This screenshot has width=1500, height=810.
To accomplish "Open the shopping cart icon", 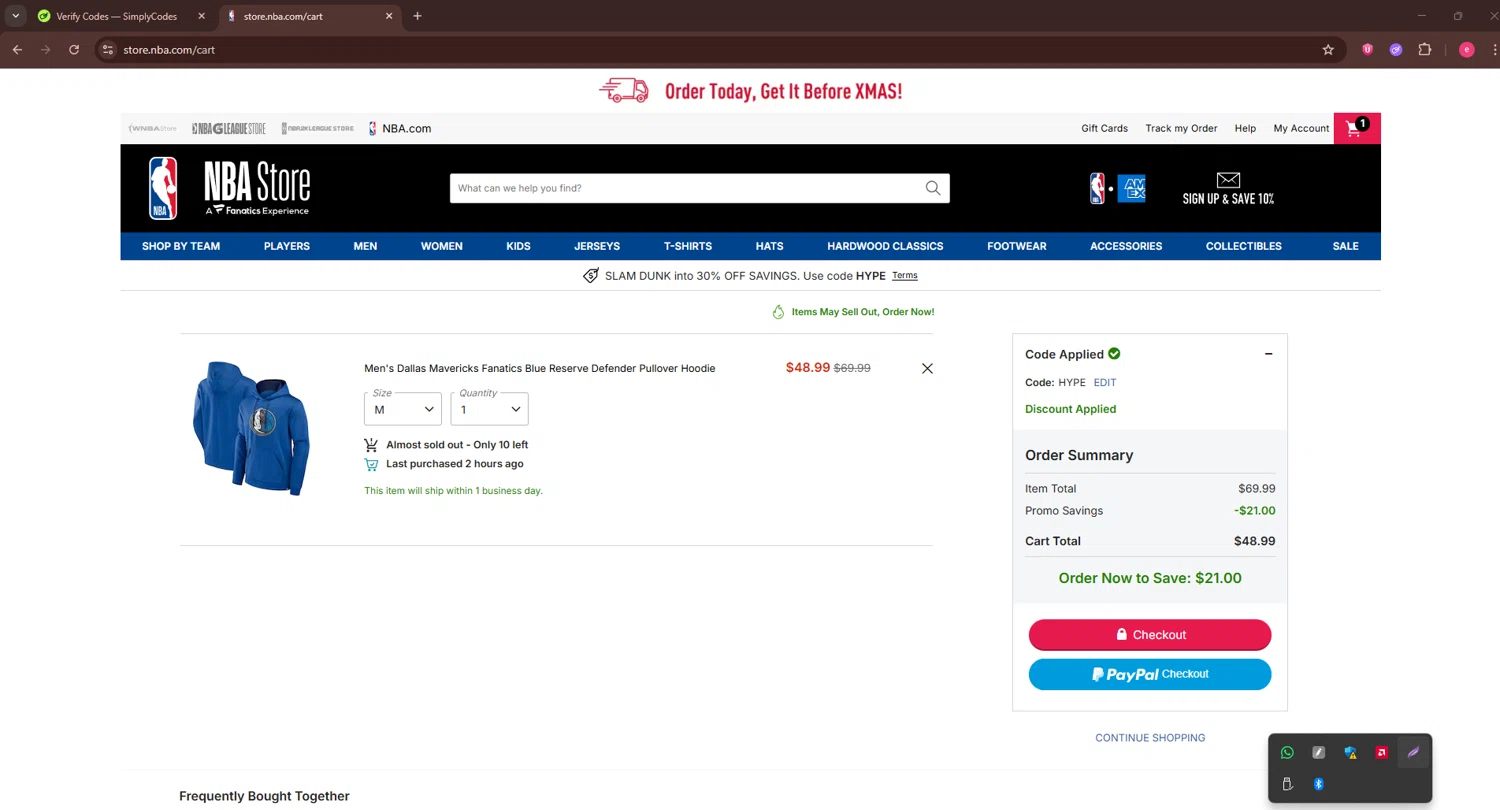I will pos(1356,128).
